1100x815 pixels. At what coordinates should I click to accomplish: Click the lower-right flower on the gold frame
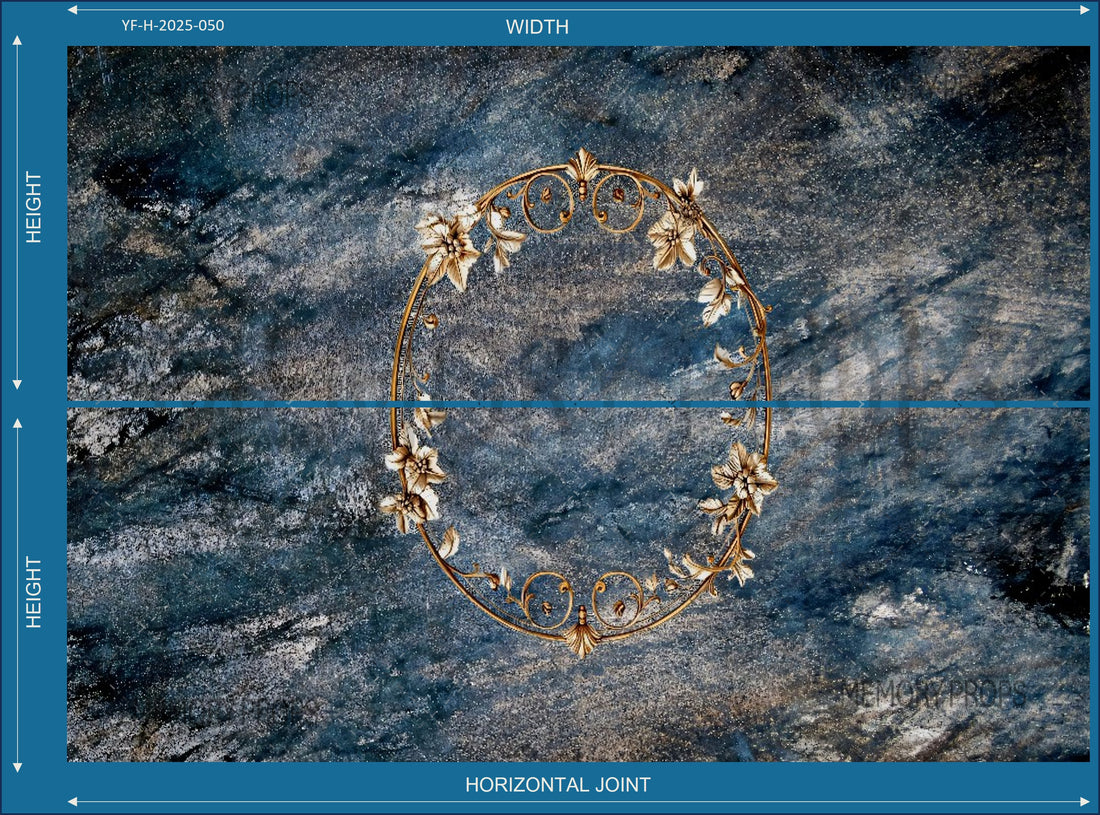point(742,479)
